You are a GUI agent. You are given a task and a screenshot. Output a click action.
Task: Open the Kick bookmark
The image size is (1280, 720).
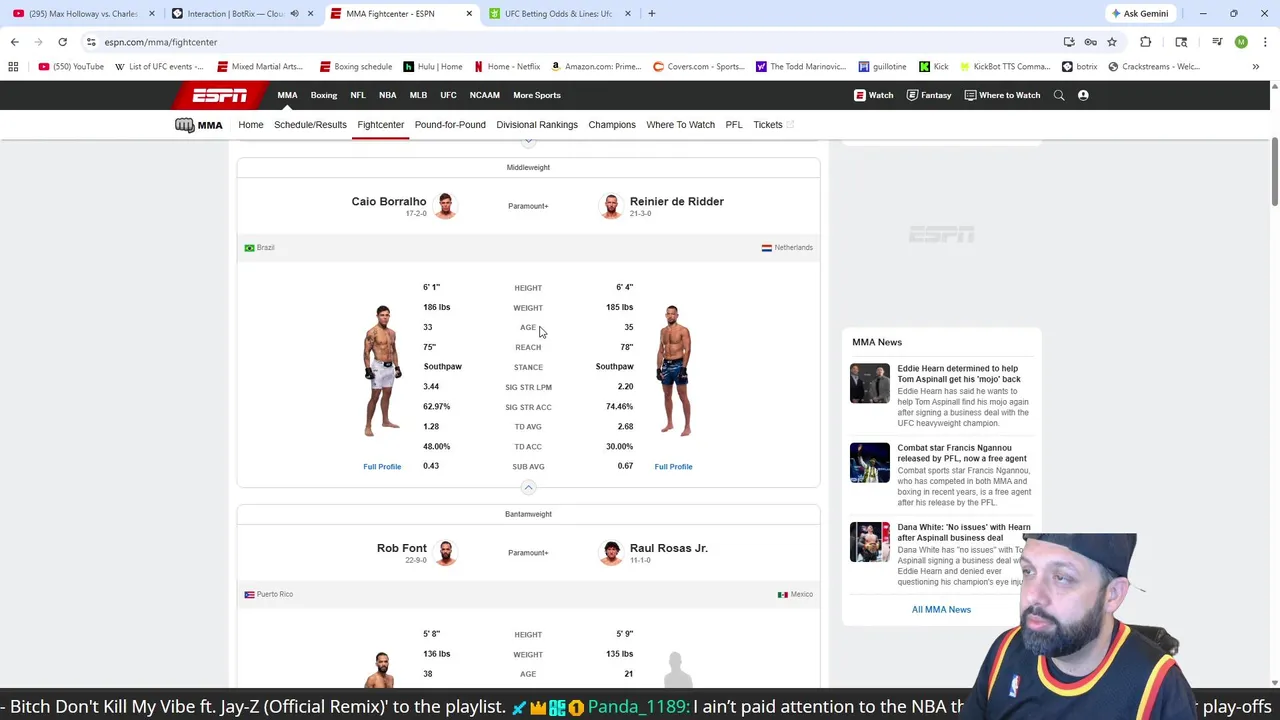933,67
